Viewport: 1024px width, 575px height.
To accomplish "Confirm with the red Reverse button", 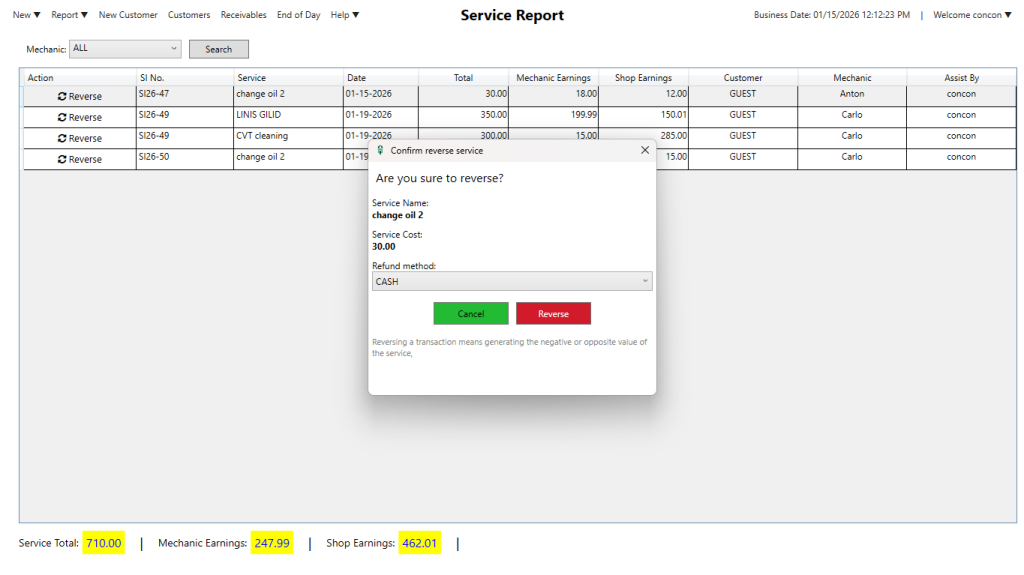I will click(553, 314).
